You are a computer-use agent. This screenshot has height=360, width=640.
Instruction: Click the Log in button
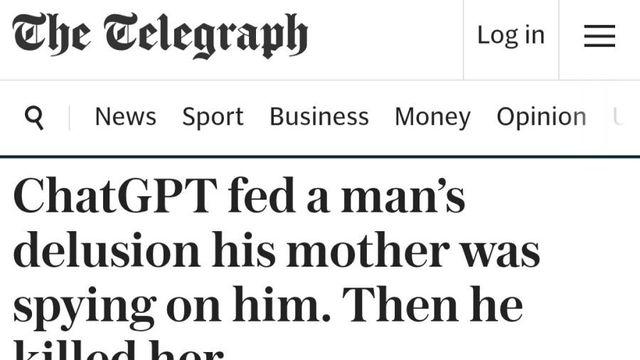pyautogui.click(x=511, y=35)
